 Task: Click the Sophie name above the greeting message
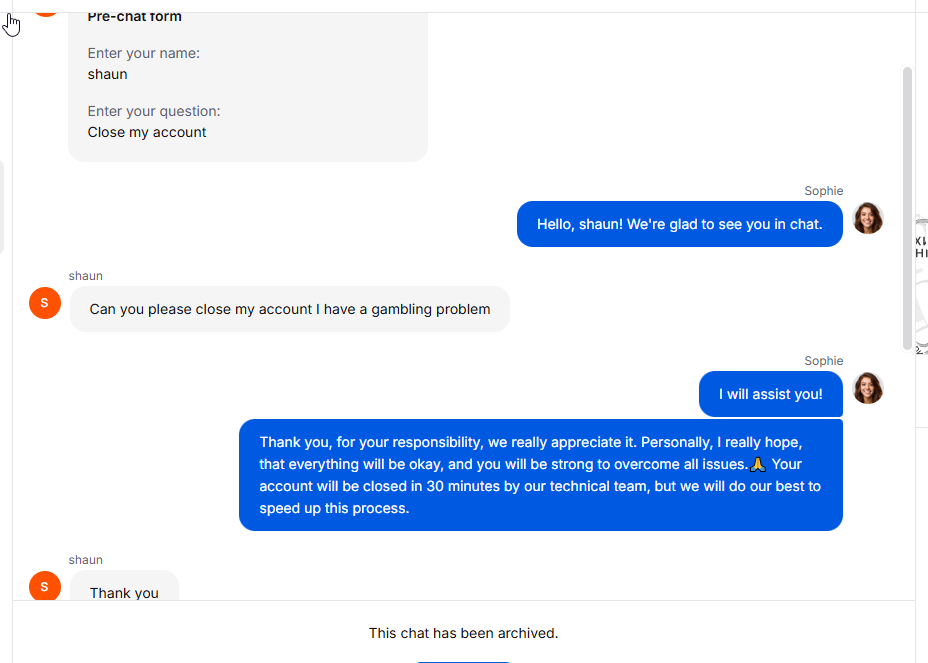(823, 191)
